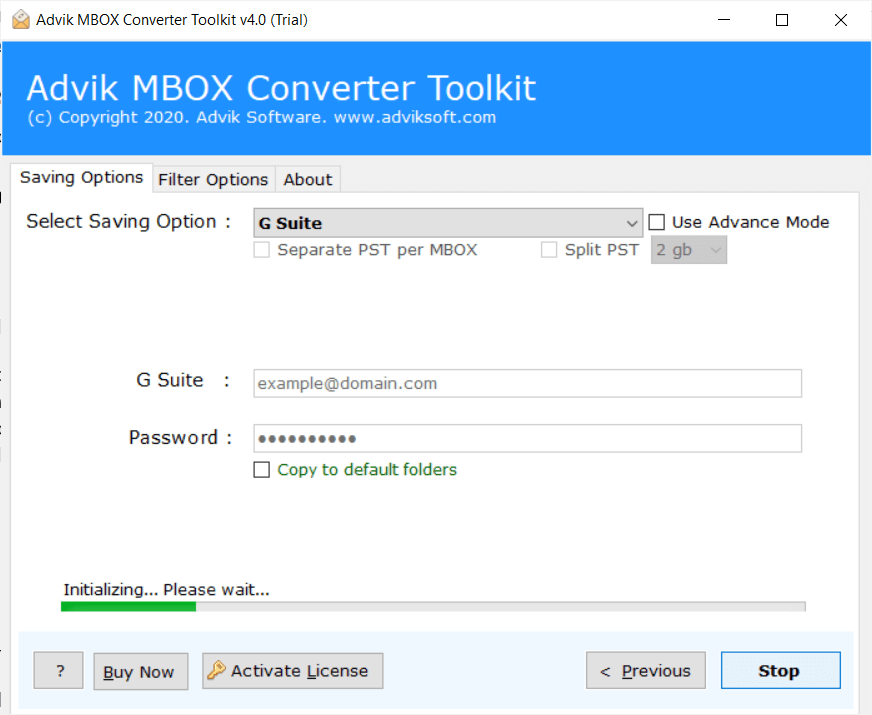The width and height of the screenshot is (872, 715).
Task: Go back with the Previous button
Action: click(x=646, y=671)
